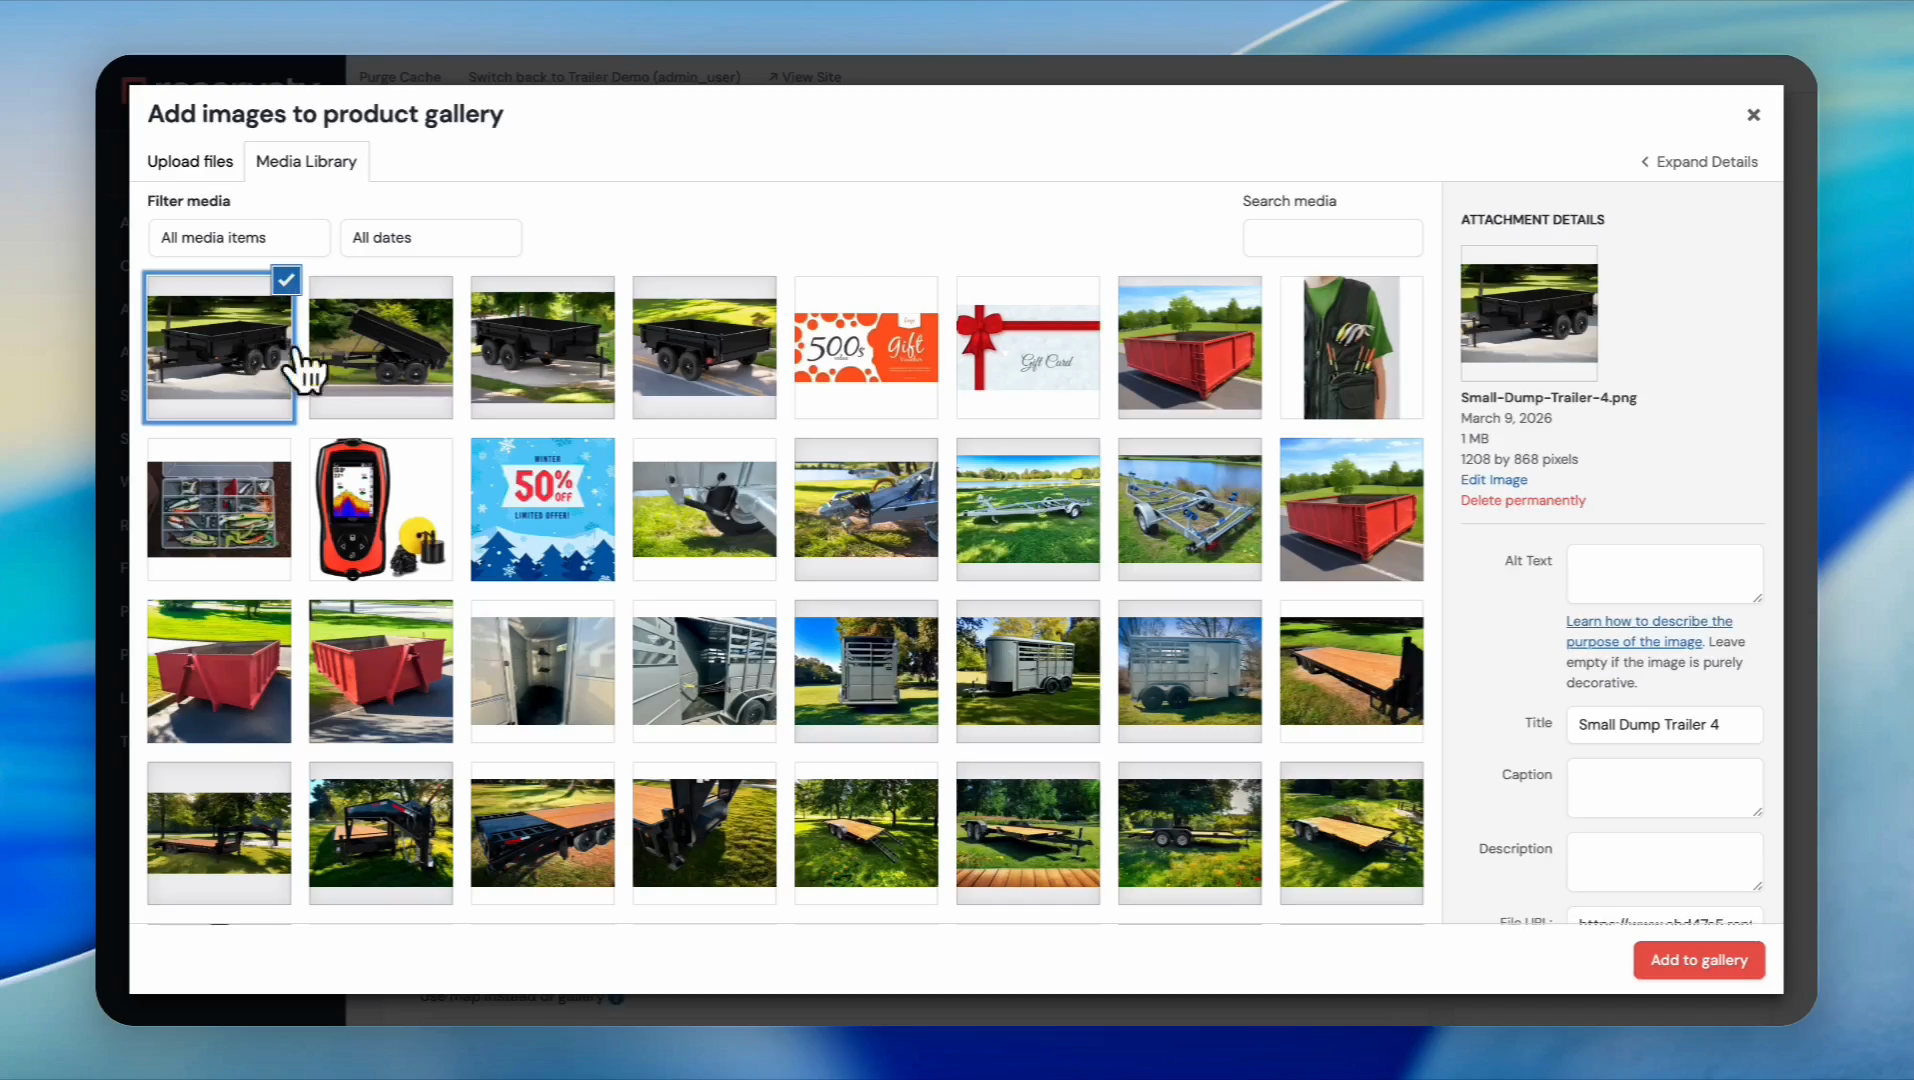Close the Add images to product gallery dialog
Image resolution: width=1914 pixels, height=1080 pixels.
coord(1753,115)
